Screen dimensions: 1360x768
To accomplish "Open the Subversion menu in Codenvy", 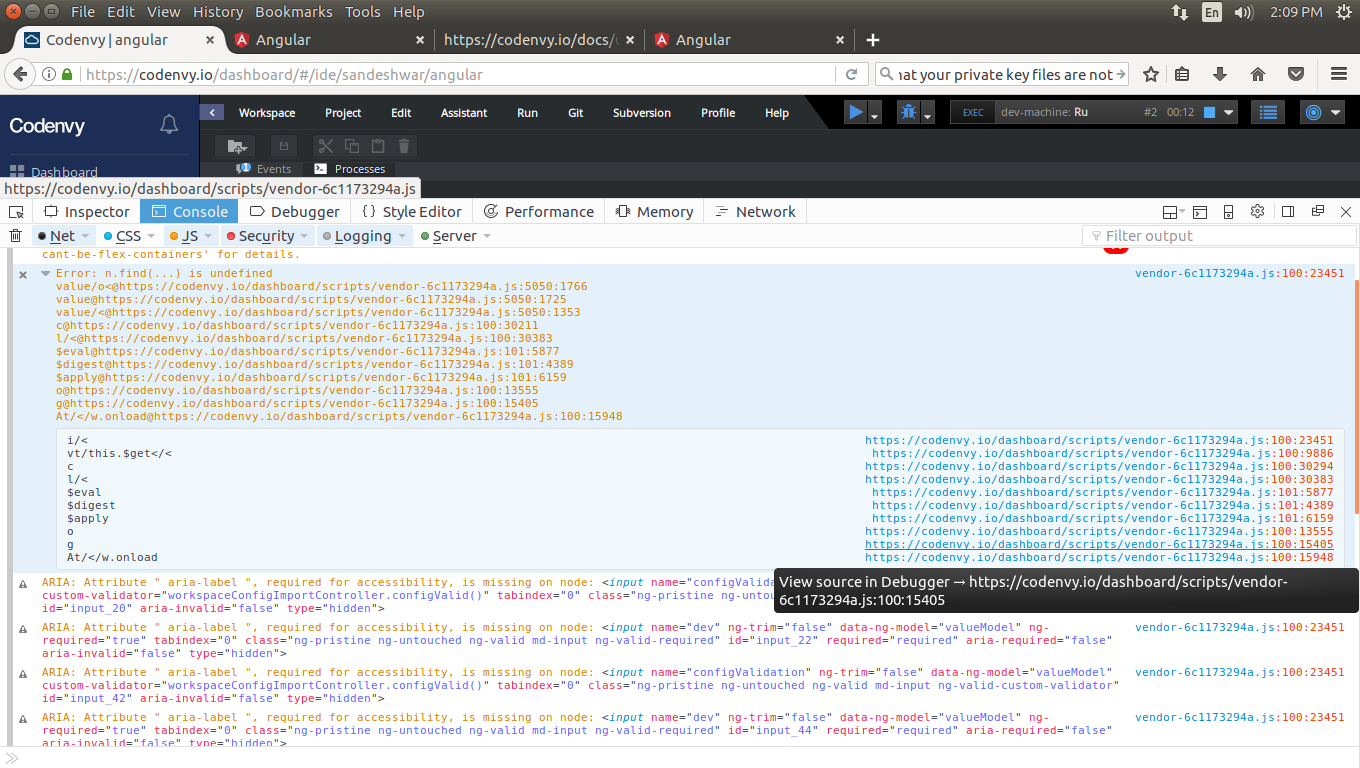I will (x=641, y=112).
